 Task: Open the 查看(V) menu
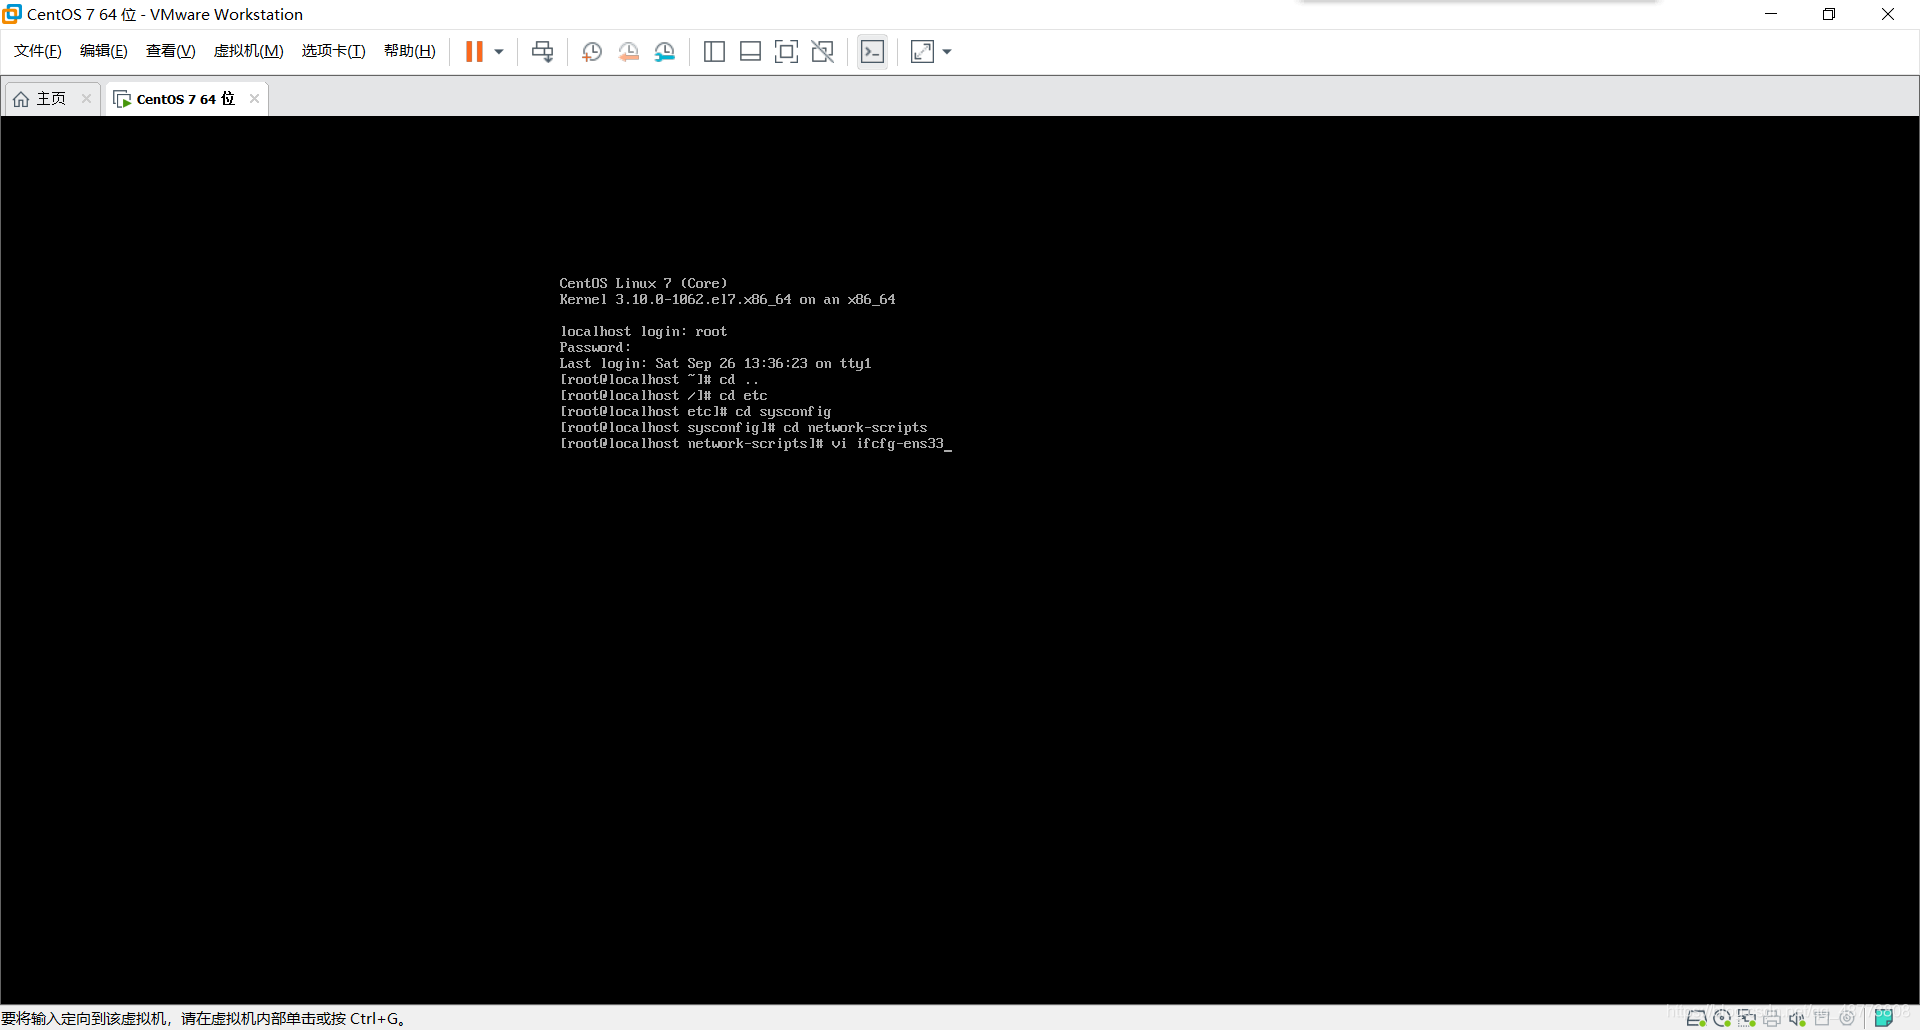coord(171,51)
